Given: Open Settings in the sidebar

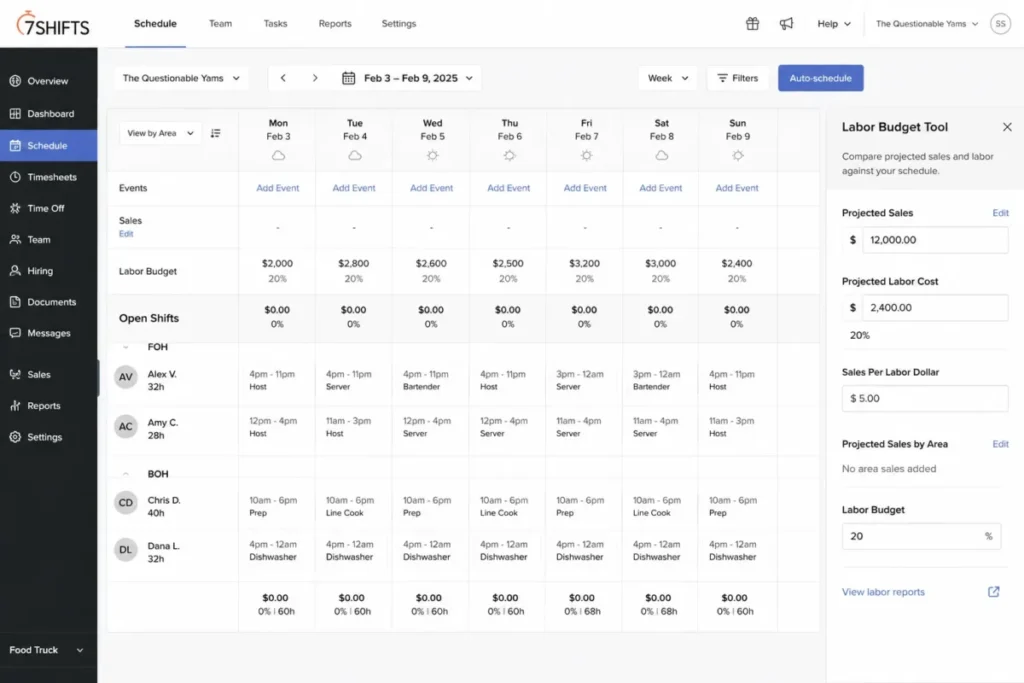Looking at the screenshot, I should tap(48, 437).
